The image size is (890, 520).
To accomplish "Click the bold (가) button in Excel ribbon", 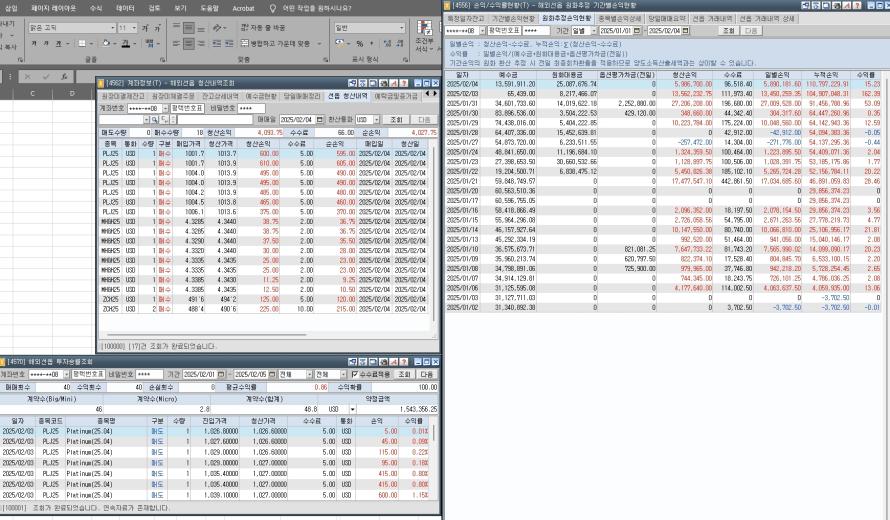I will 34,43.
